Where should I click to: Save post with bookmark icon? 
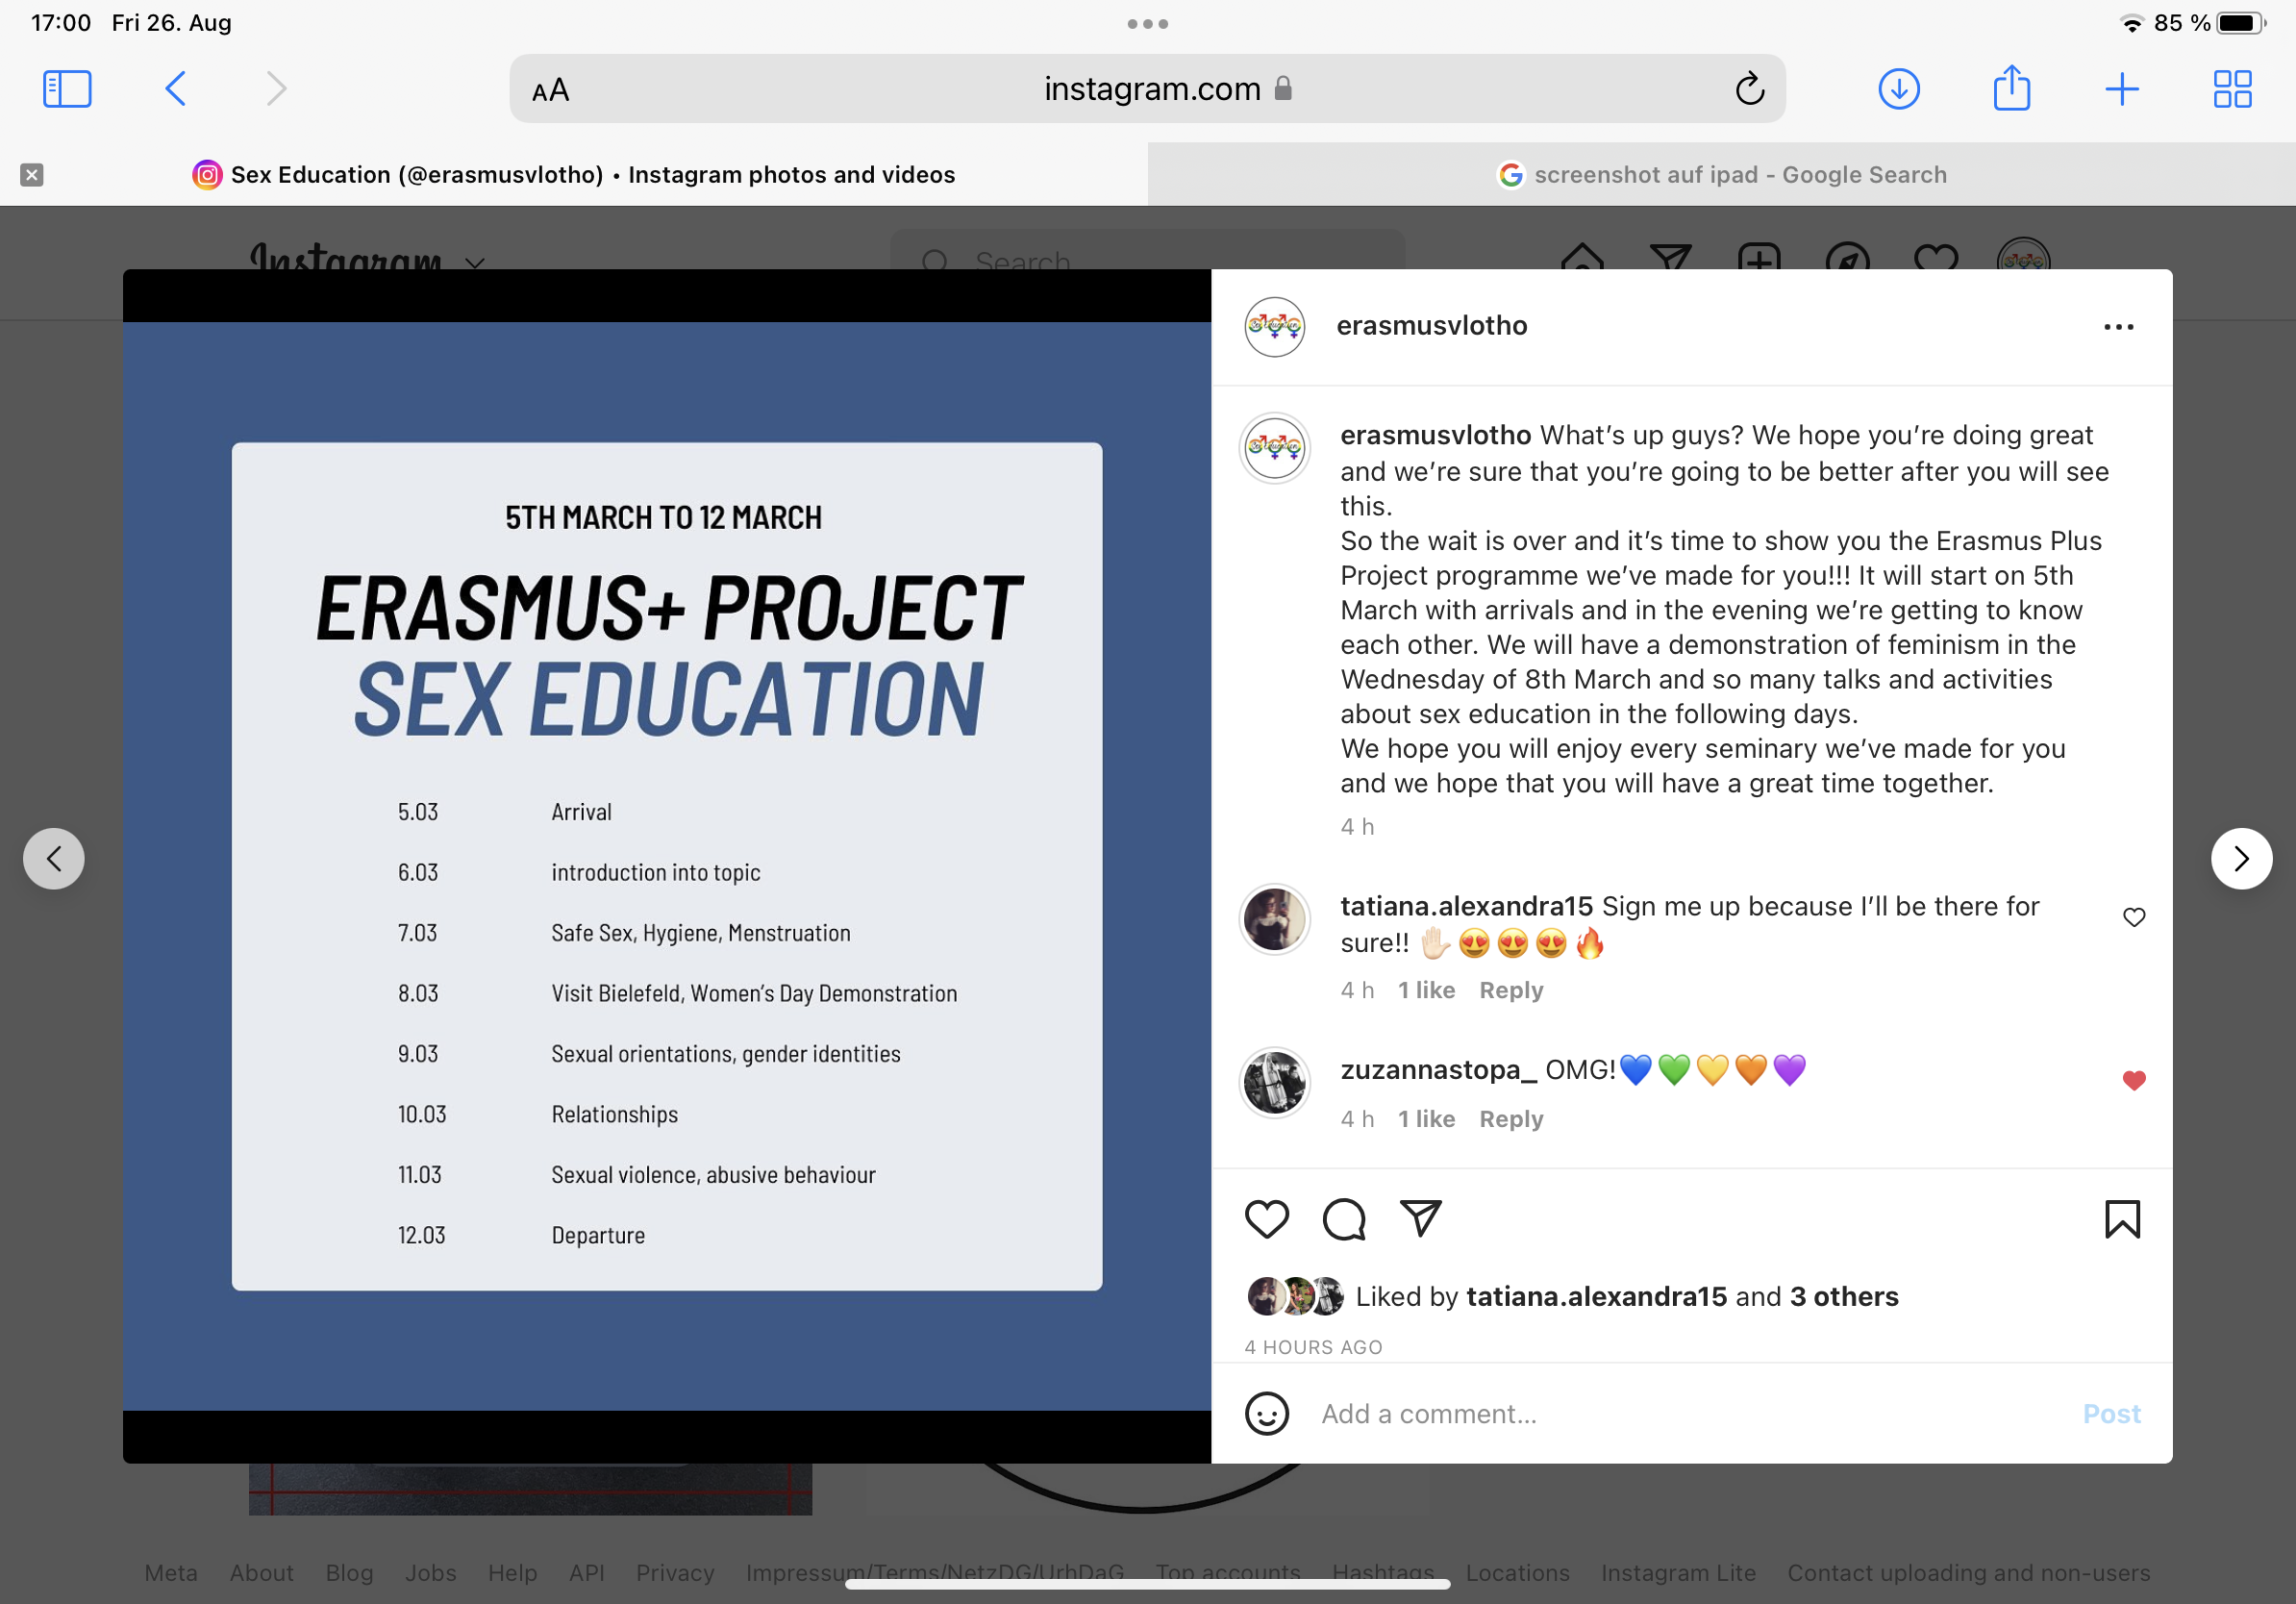(2122, 1219)
